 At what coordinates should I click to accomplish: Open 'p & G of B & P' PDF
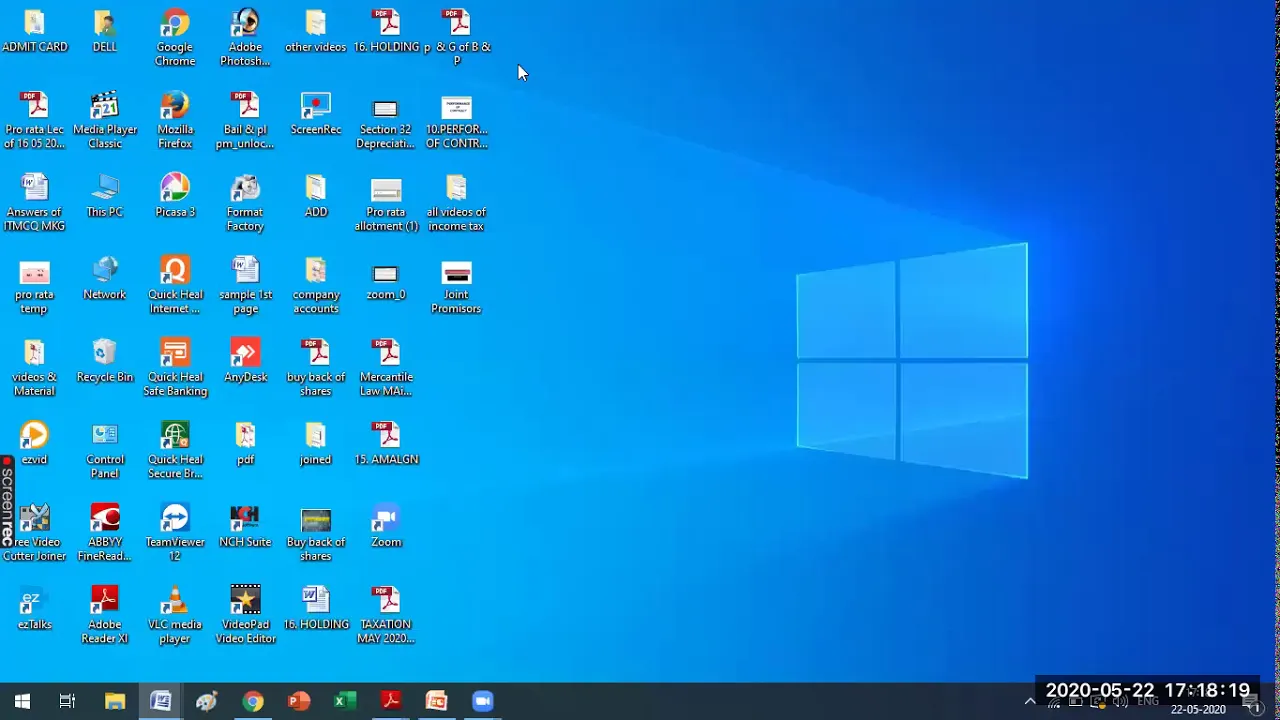(x=456, y=38)
